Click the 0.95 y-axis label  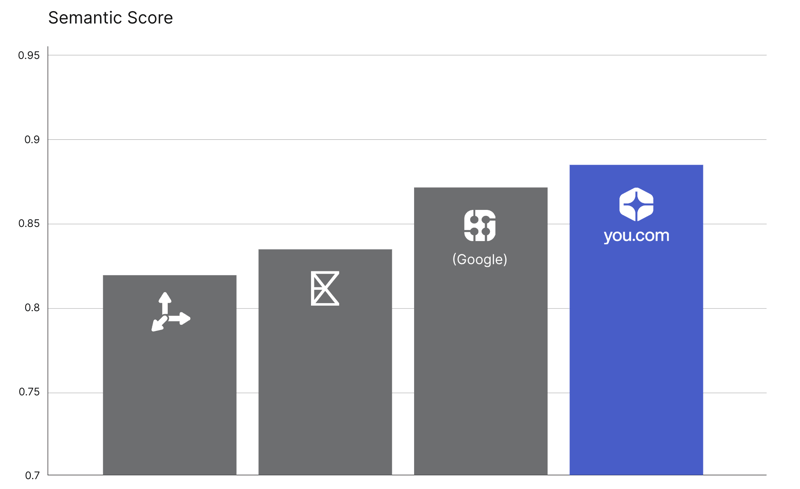(x=29, y=56)
